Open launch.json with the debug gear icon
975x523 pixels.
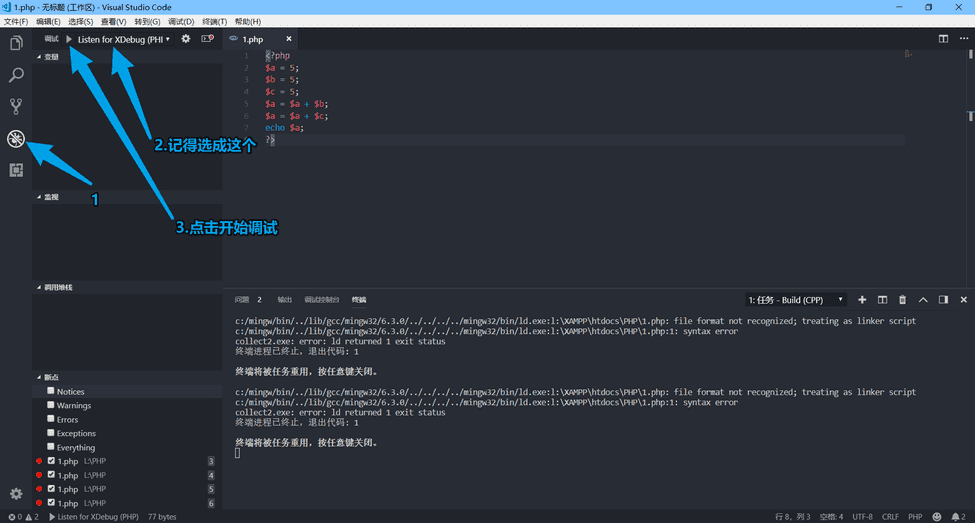click(x=185, y=39)
